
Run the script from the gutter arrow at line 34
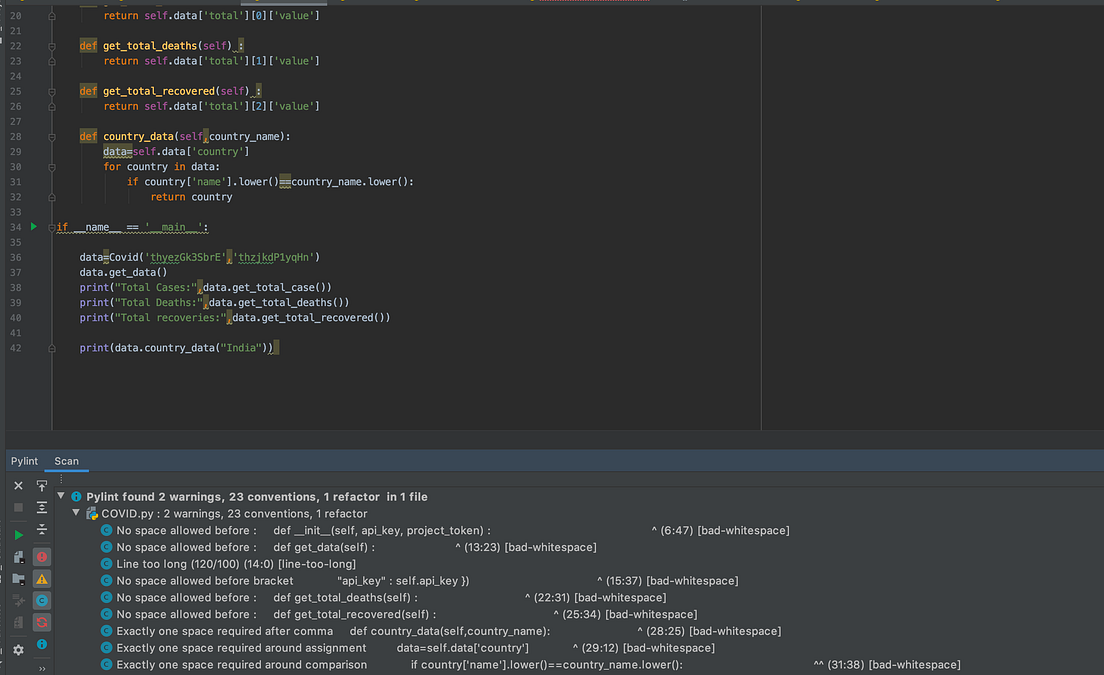point(32,227)
